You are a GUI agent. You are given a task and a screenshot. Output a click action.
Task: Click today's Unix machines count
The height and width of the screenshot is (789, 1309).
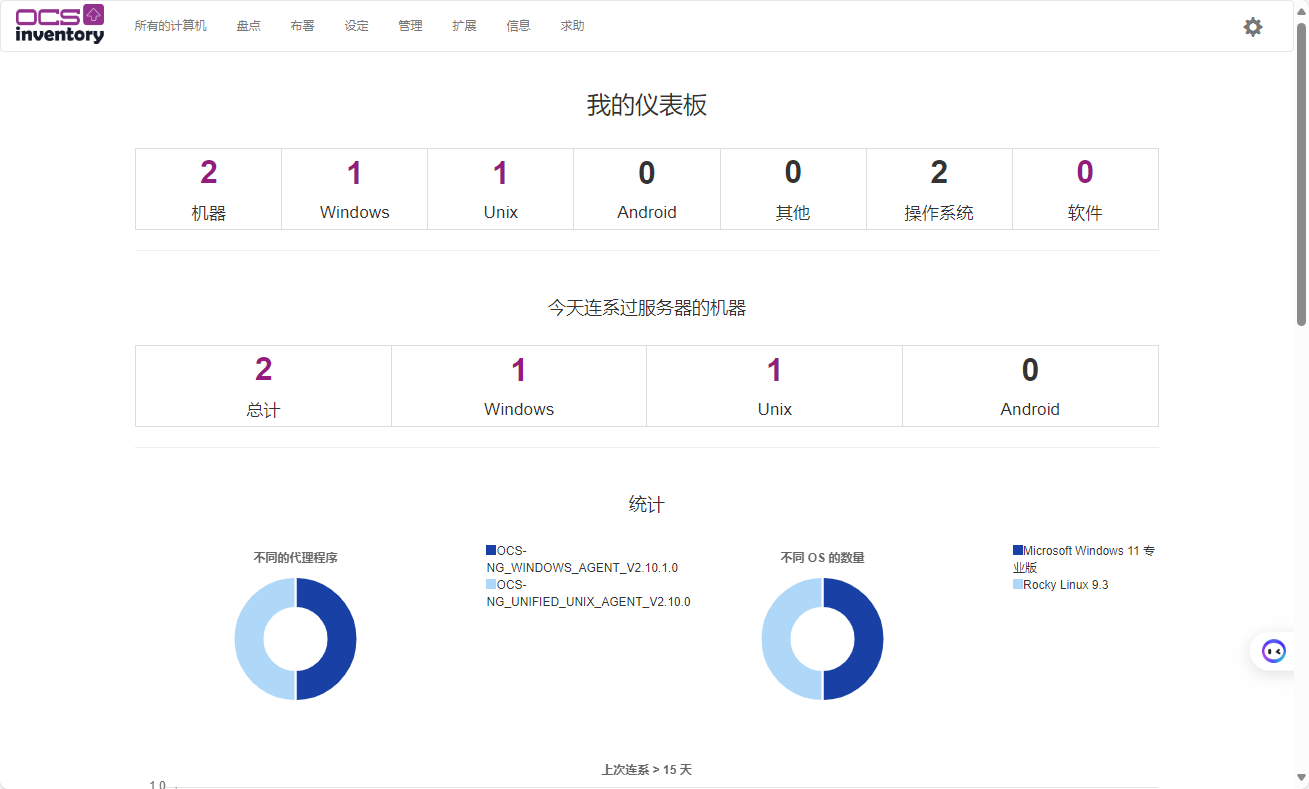point(774,370)
